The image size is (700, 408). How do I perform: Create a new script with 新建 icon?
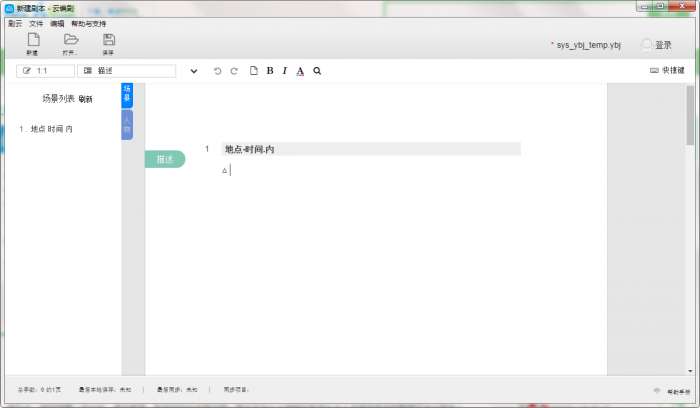click(33, 43)
